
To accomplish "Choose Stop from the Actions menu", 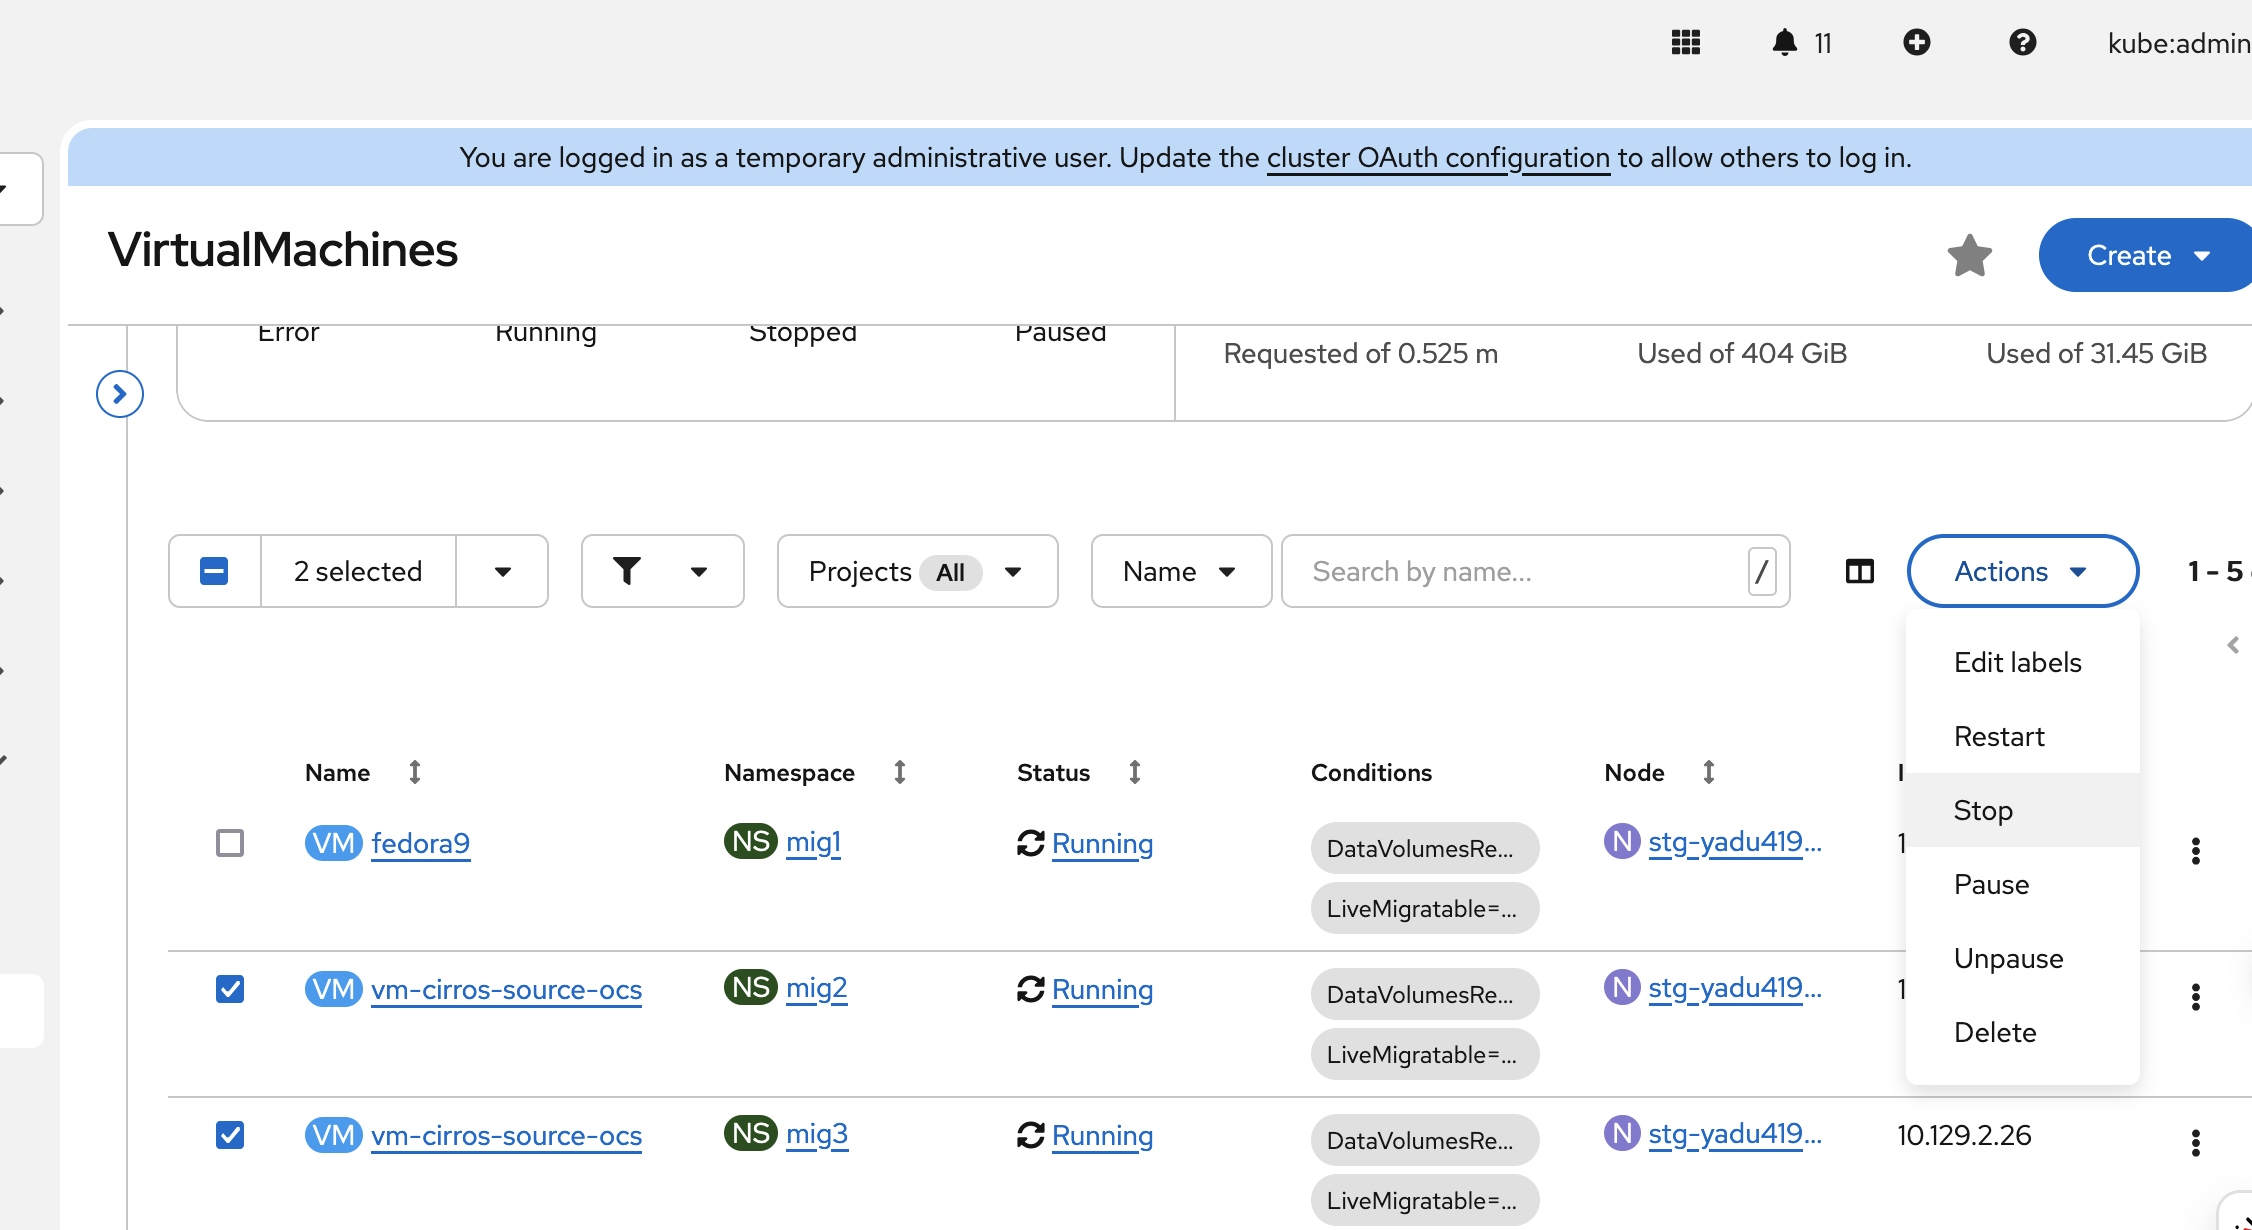I will tap(1983, 810).
